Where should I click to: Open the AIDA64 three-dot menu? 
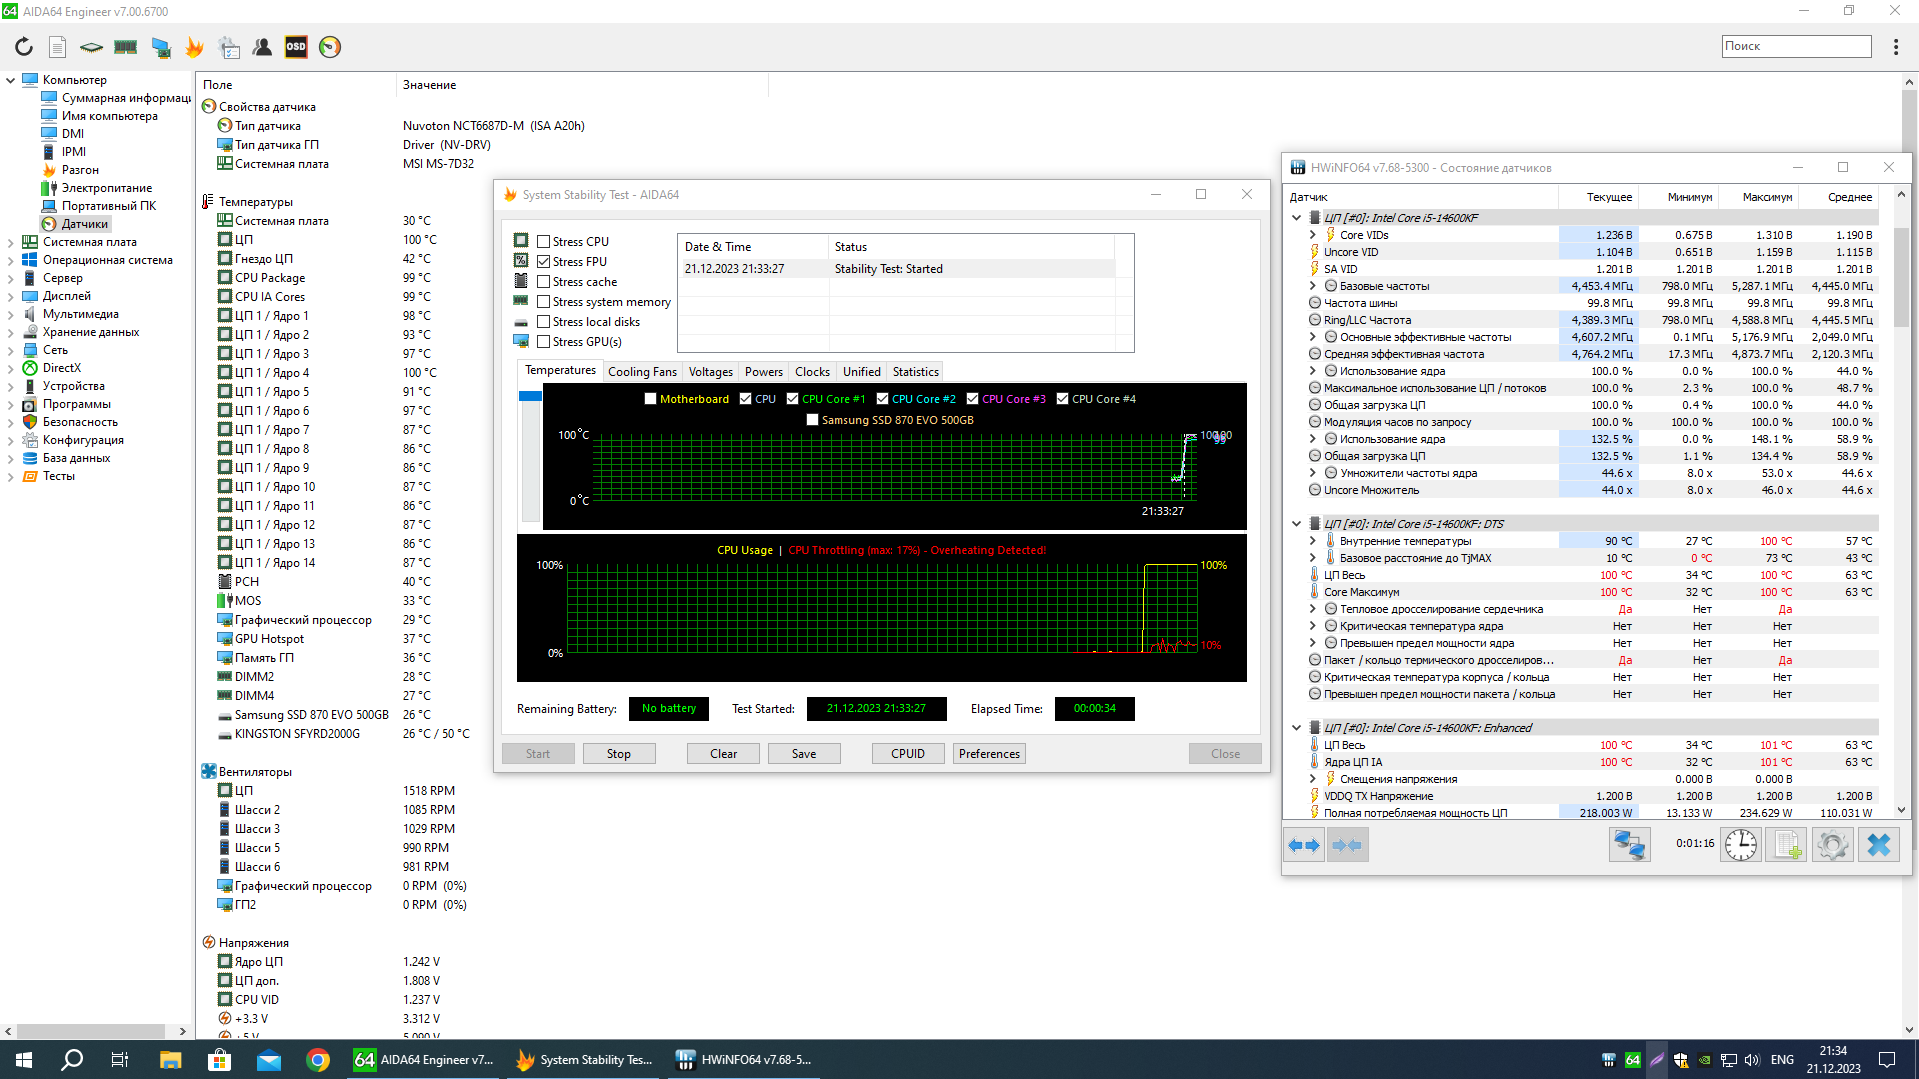coord(1895,47)
